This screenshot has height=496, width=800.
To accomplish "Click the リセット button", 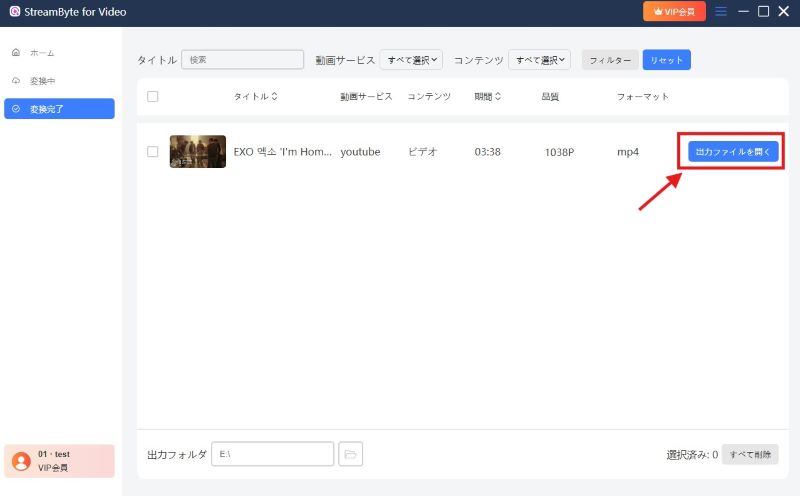I will click(666, 60).
